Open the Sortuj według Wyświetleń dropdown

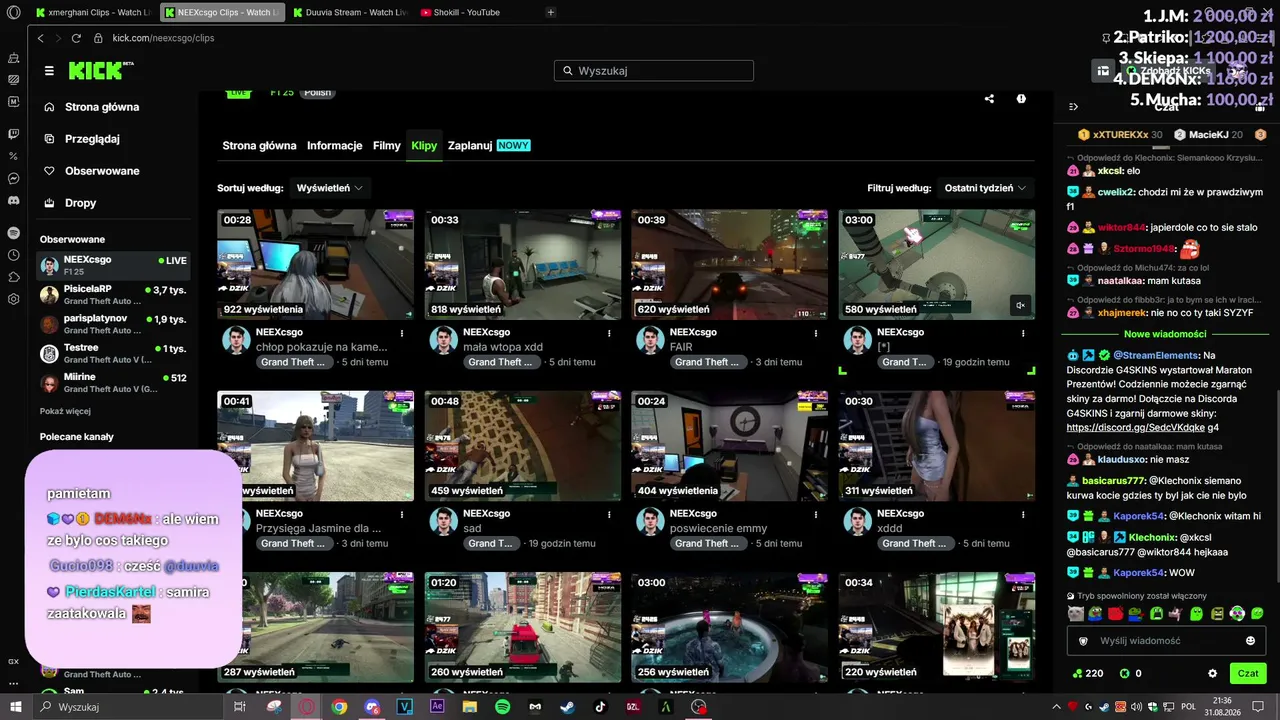point(329,188)
